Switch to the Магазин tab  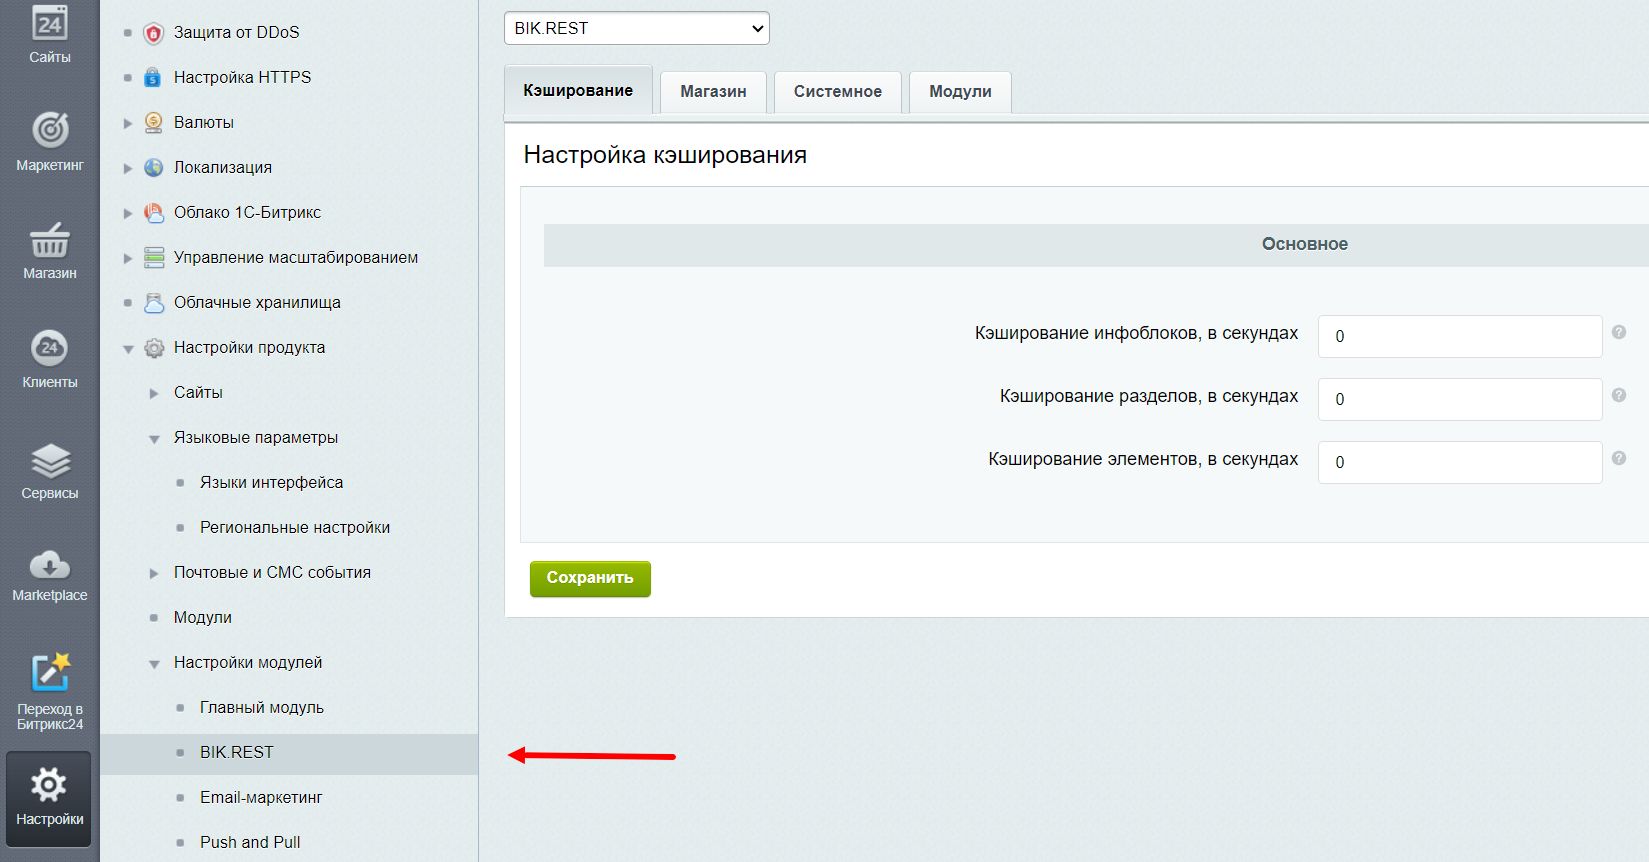point(713,91)
